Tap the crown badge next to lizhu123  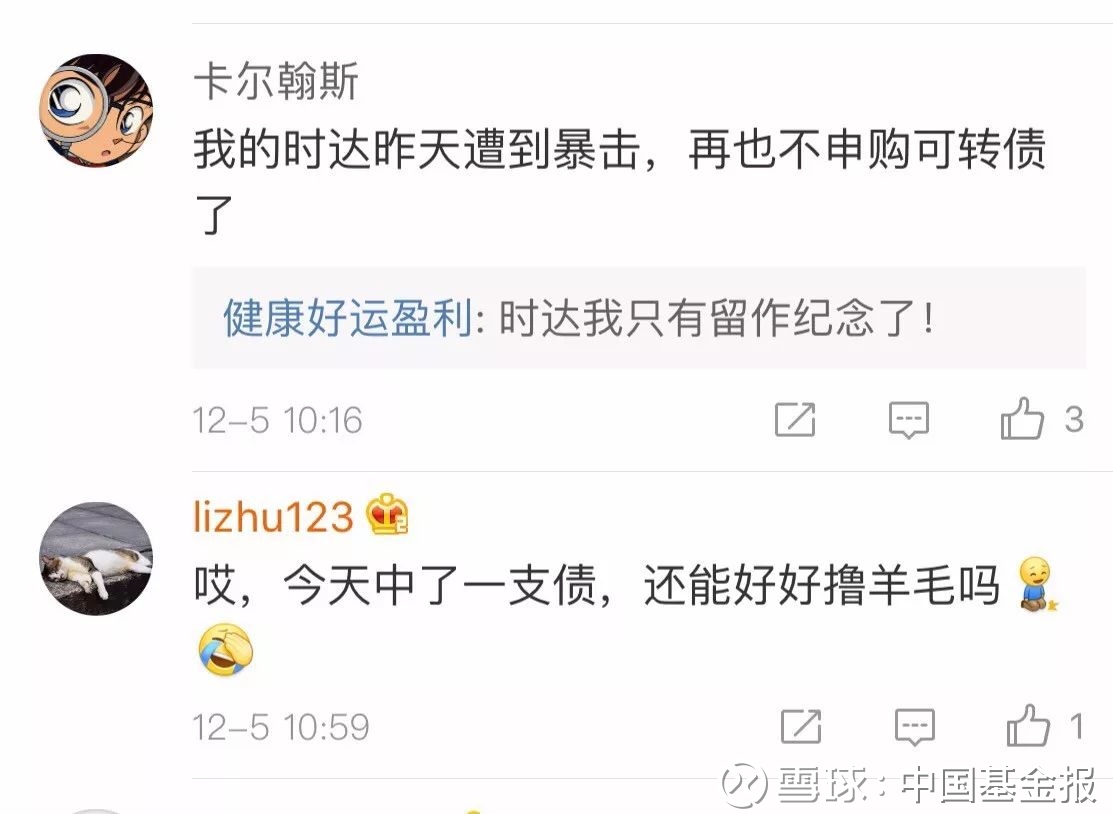tap(387, 515)
